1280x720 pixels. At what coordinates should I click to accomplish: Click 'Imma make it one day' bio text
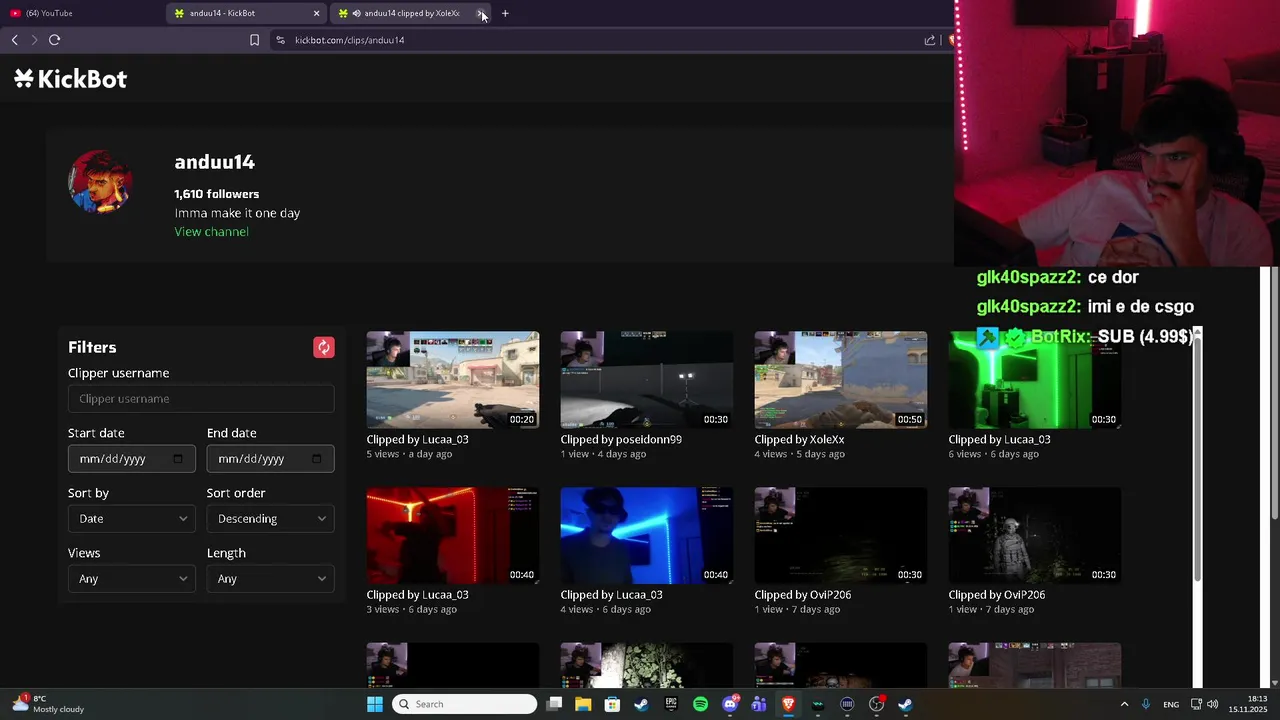237,213
